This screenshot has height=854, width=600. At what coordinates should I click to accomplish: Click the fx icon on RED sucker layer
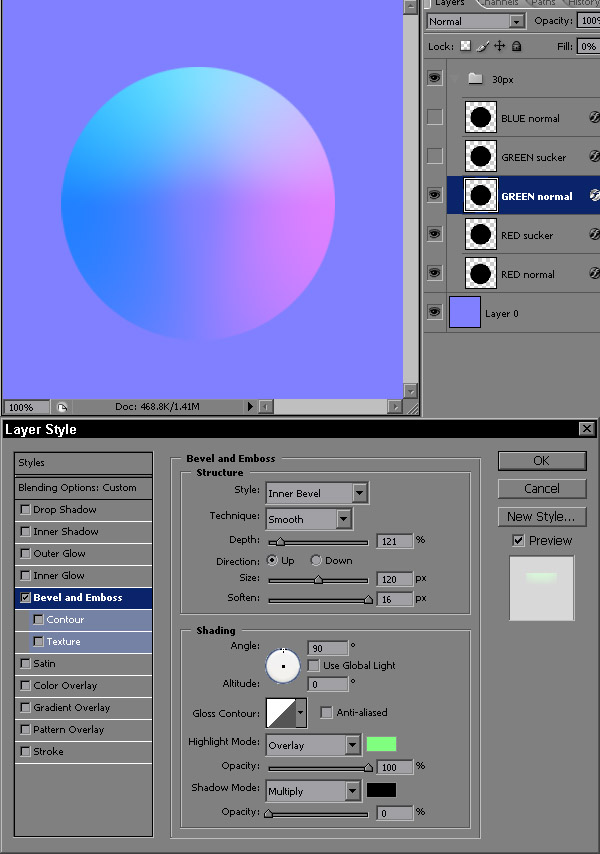pyautogui.click(x=594, y=235)
